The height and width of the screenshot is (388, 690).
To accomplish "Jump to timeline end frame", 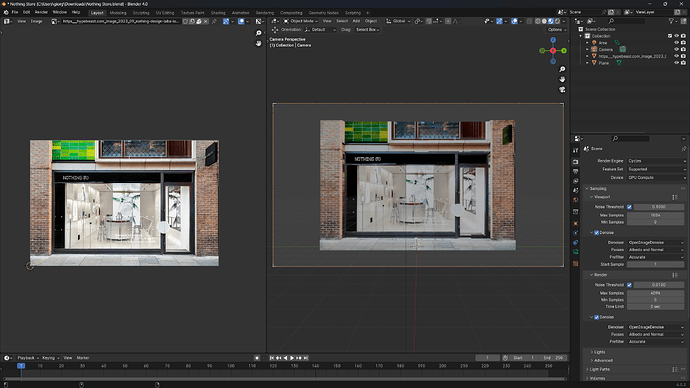I will coord(306,358).
